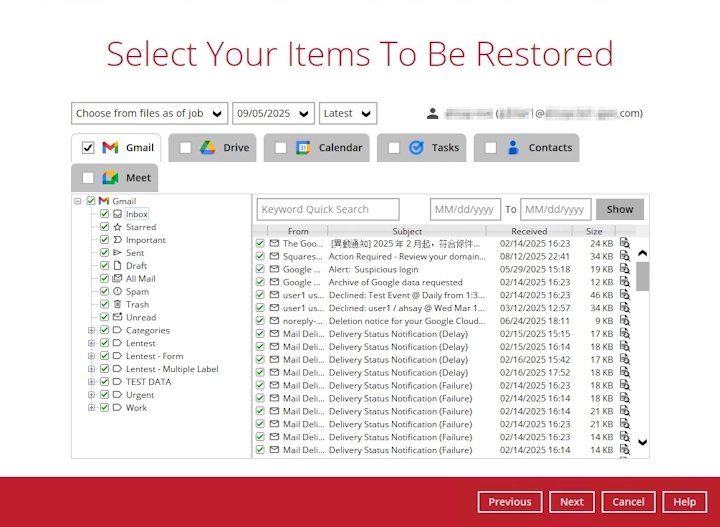Expand the Lentest - Form folder node
This screenshot has width=720, height=527.
click(91, 356)
